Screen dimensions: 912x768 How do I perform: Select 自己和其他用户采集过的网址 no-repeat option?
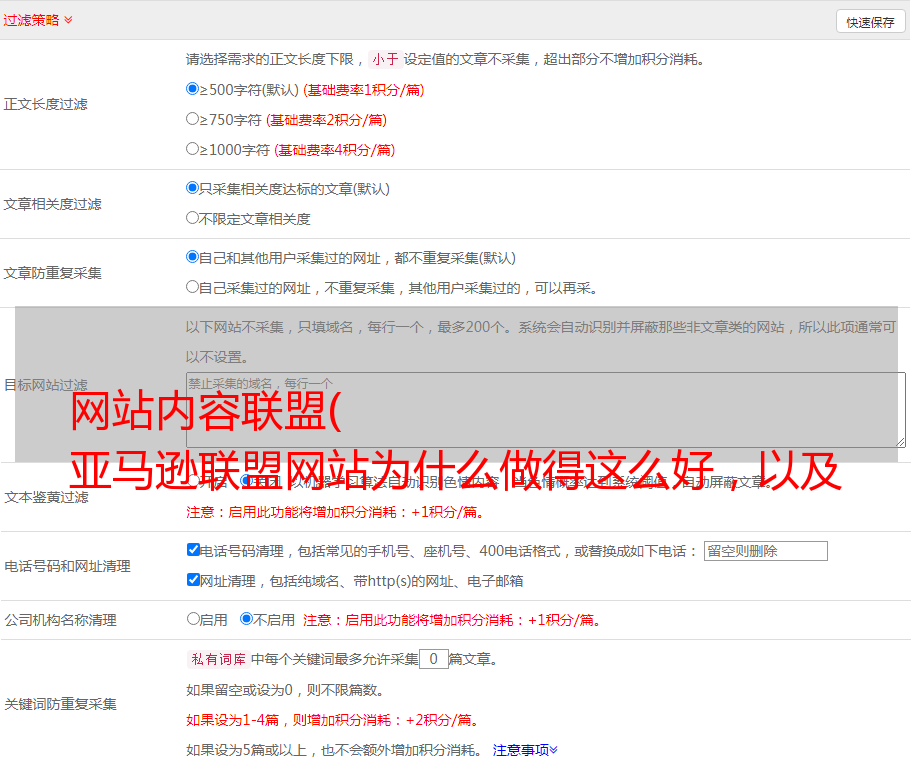[193, 257]
